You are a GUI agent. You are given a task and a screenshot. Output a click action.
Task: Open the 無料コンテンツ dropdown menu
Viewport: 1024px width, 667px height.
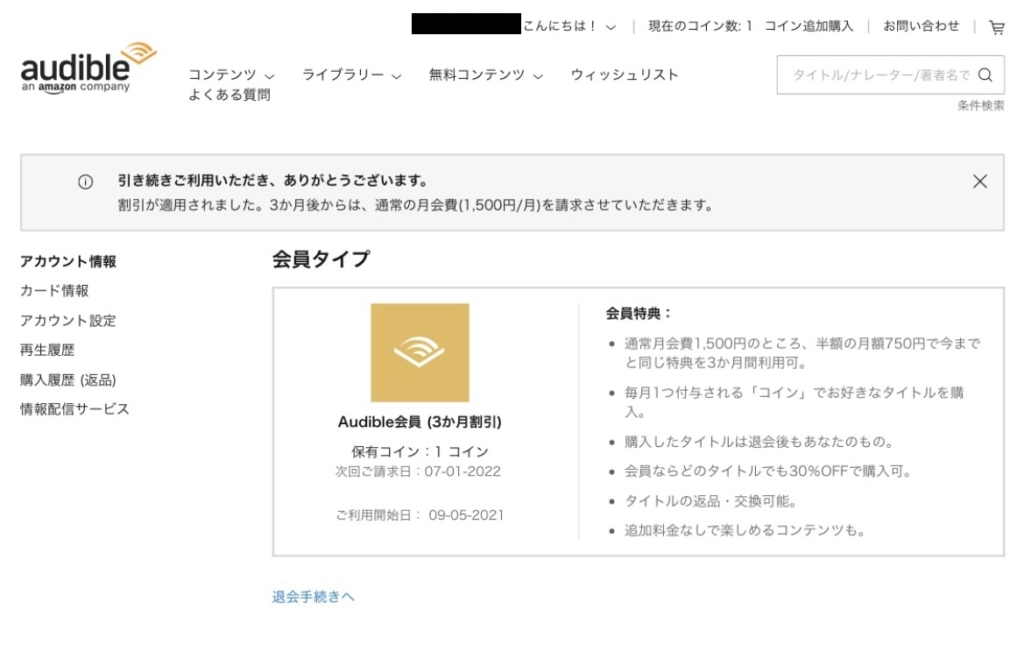coord(486,75)
